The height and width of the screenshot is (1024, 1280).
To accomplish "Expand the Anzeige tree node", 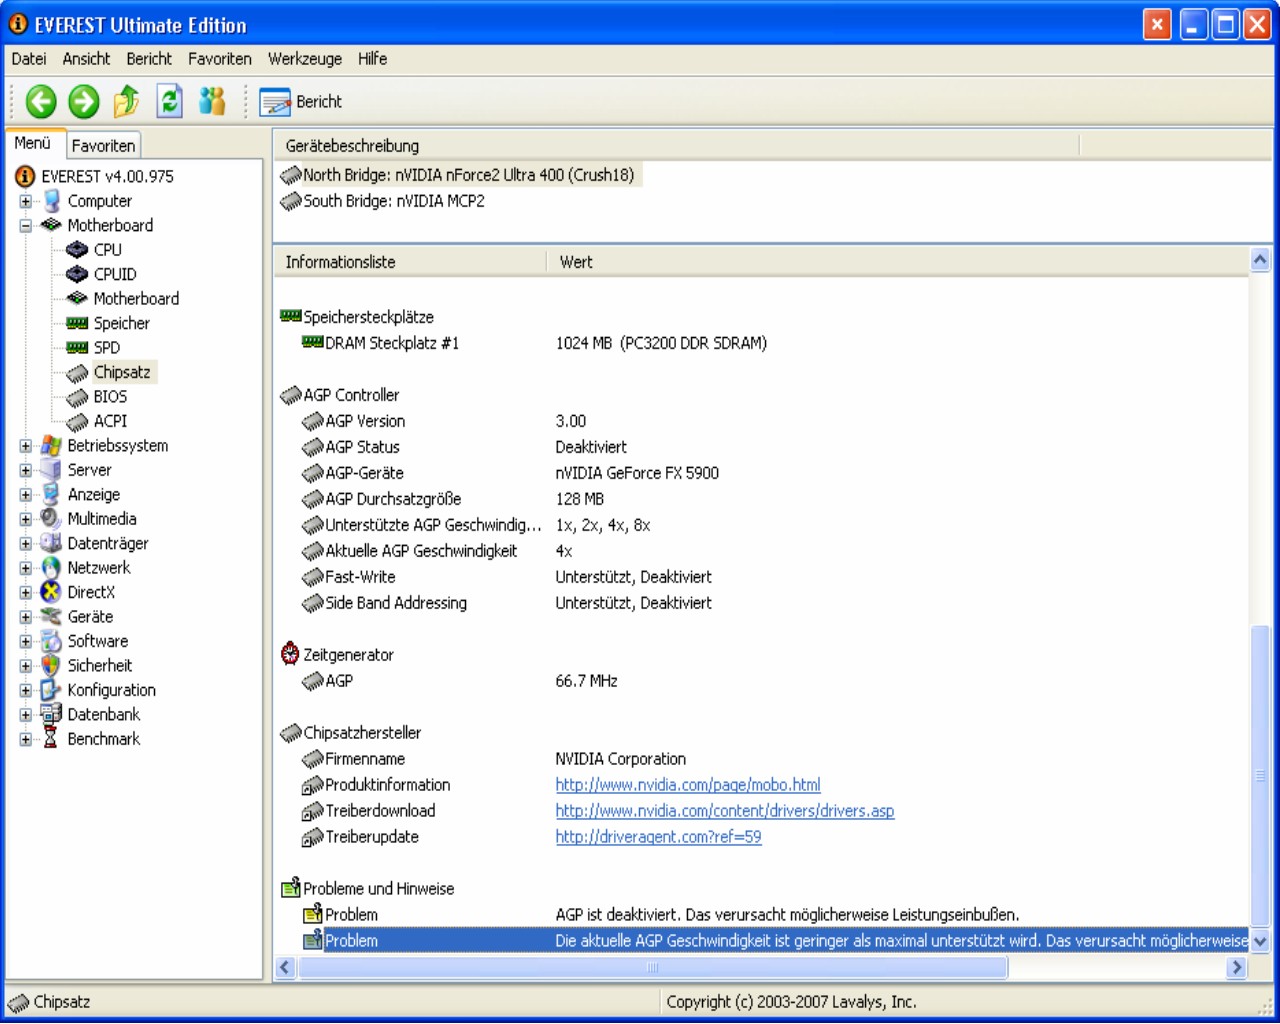I will pyautogui.click(x=26, y=495).
